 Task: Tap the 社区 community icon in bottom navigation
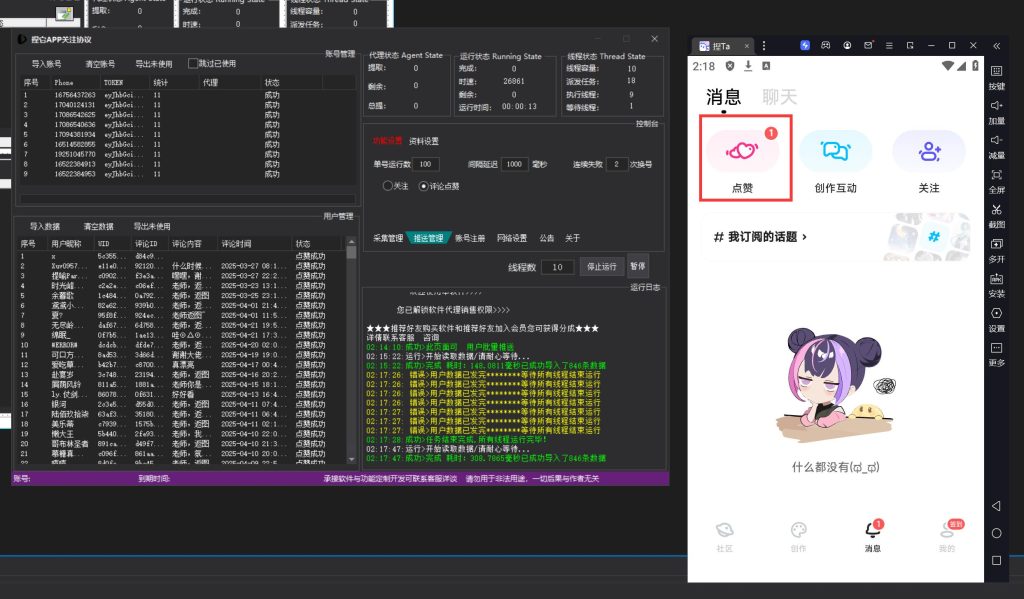pyautogui.click(x=725, y=531)
